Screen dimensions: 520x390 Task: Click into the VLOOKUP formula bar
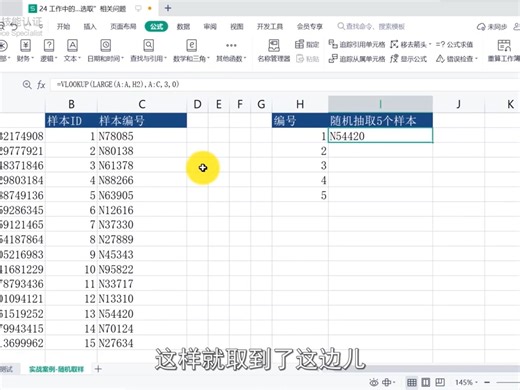point(284,84)
